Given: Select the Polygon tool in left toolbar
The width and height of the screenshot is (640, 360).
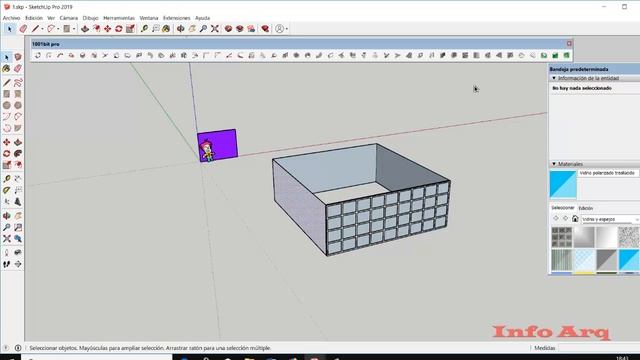Looking at the screenshot, I should pos(18,105).
